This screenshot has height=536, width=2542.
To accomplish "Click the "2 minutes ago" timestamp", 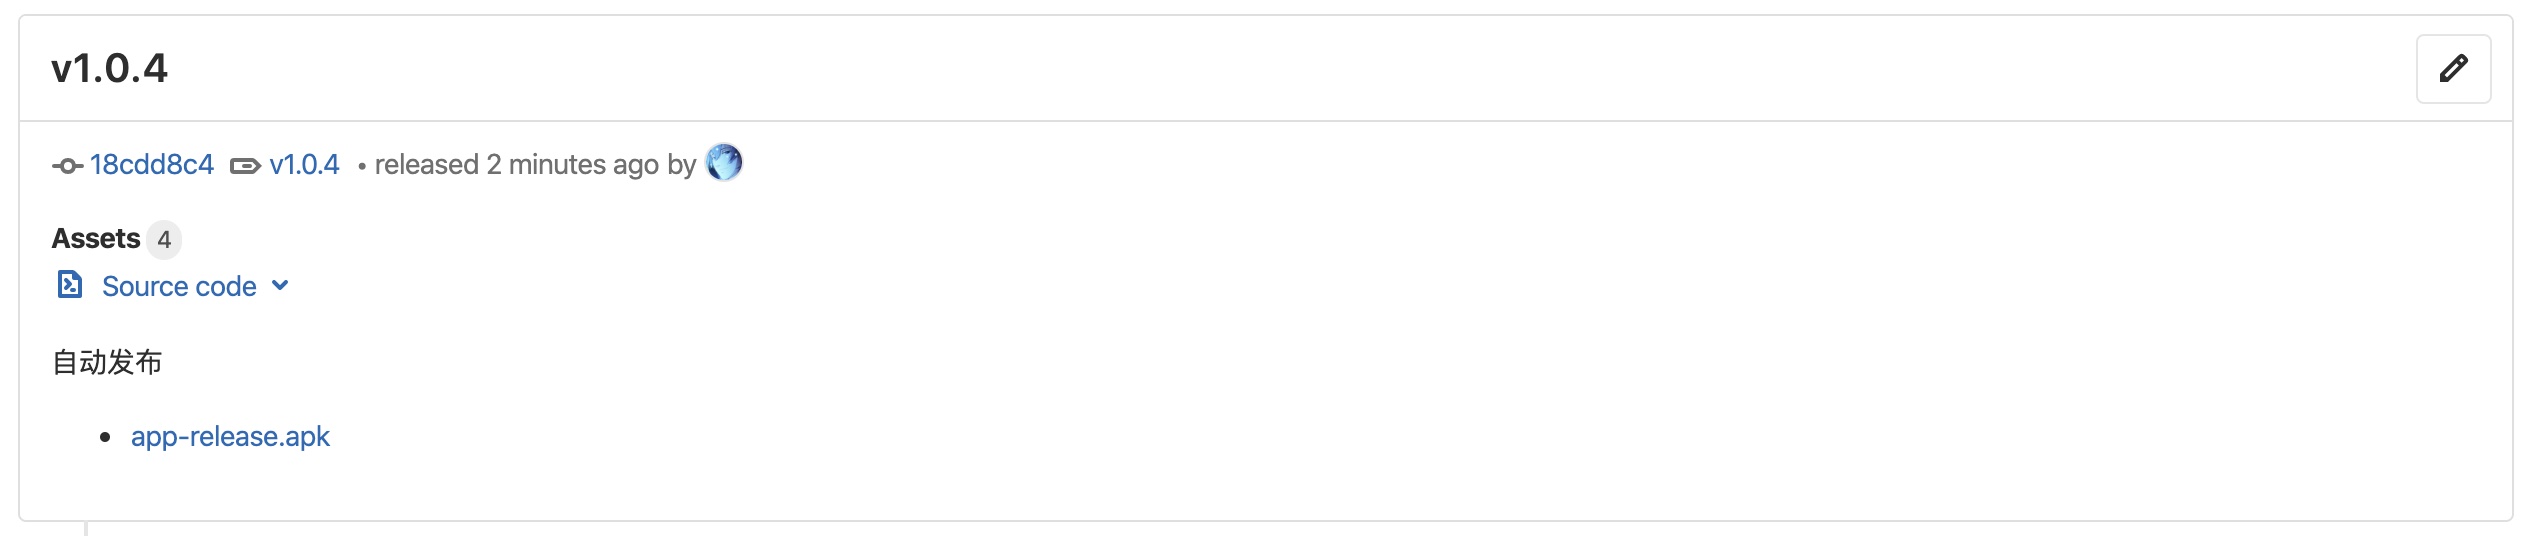I will pyautogui.click(x=572, y=165).
